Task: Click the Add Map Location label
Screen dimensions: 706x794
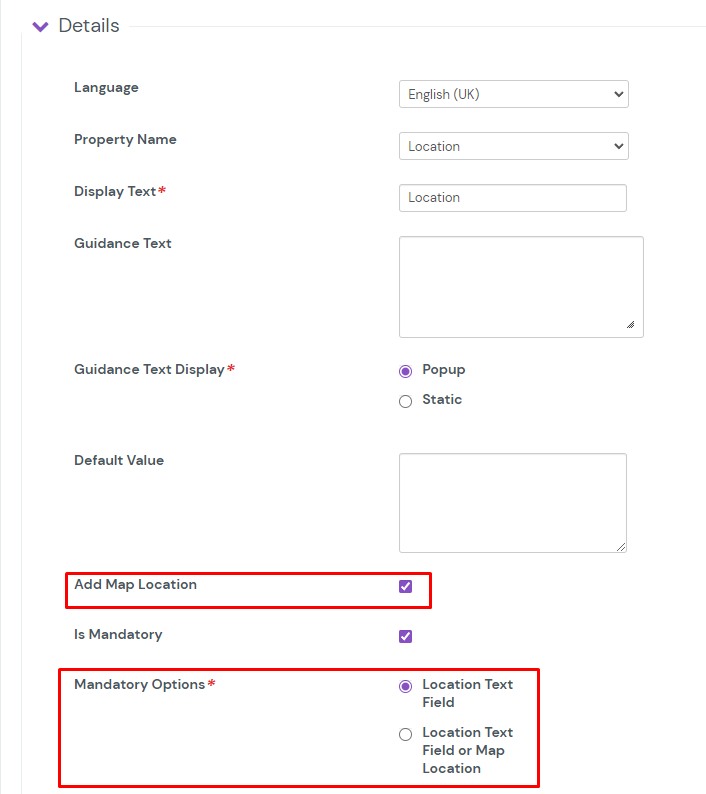Action: coord(135,584)
